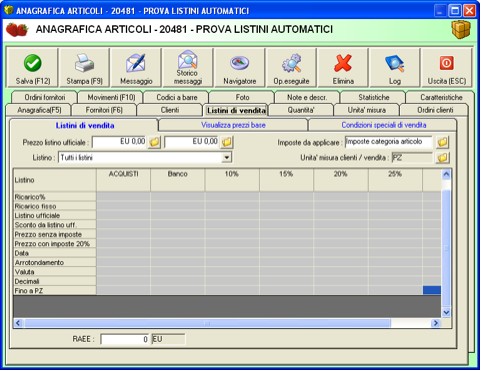Viewport: 482px width, 371px height.
Task: Click the Arrotondamento row label
Action: coord(55,262)
